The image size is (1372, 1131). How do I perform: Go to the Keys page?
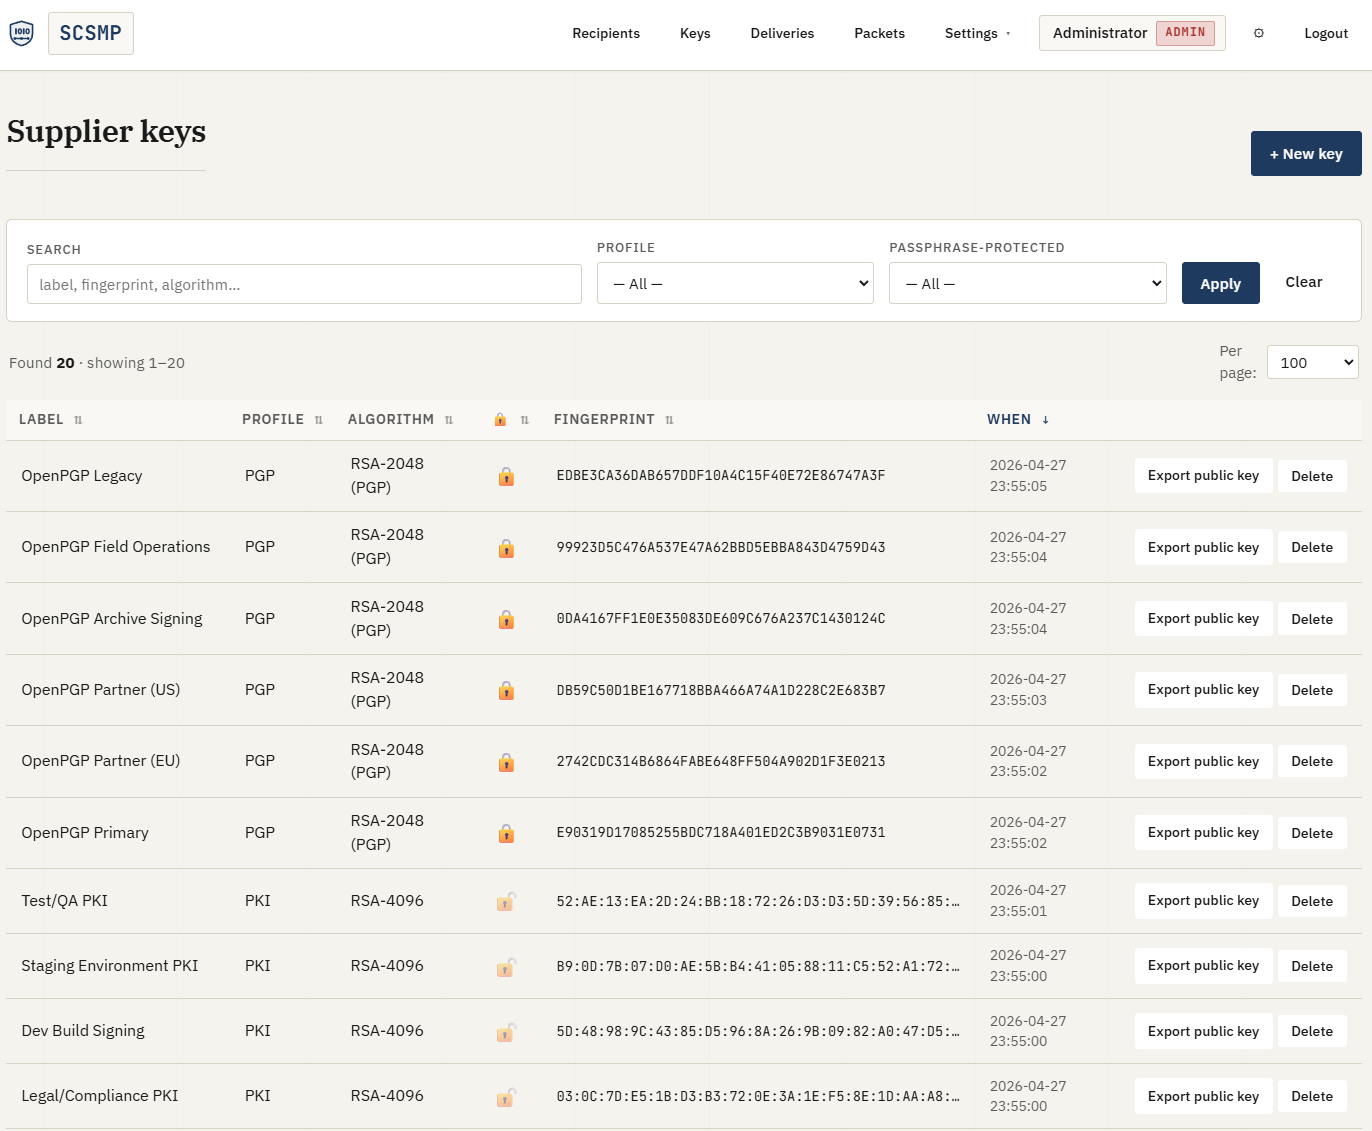[695, 33]
